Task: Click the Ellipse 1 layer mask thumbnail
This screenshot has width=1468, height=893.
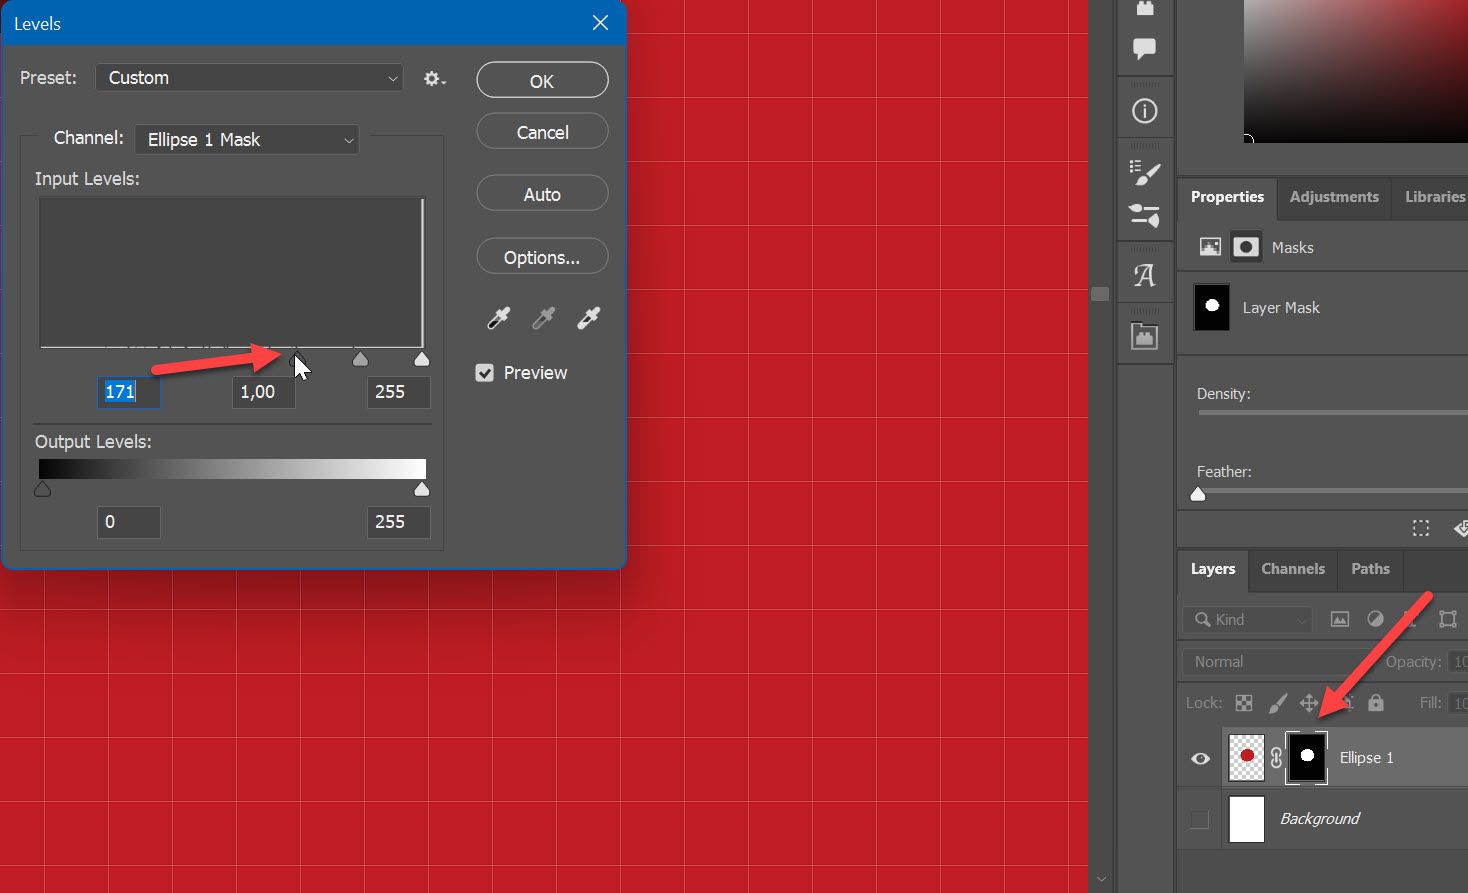Action: 1306,757
